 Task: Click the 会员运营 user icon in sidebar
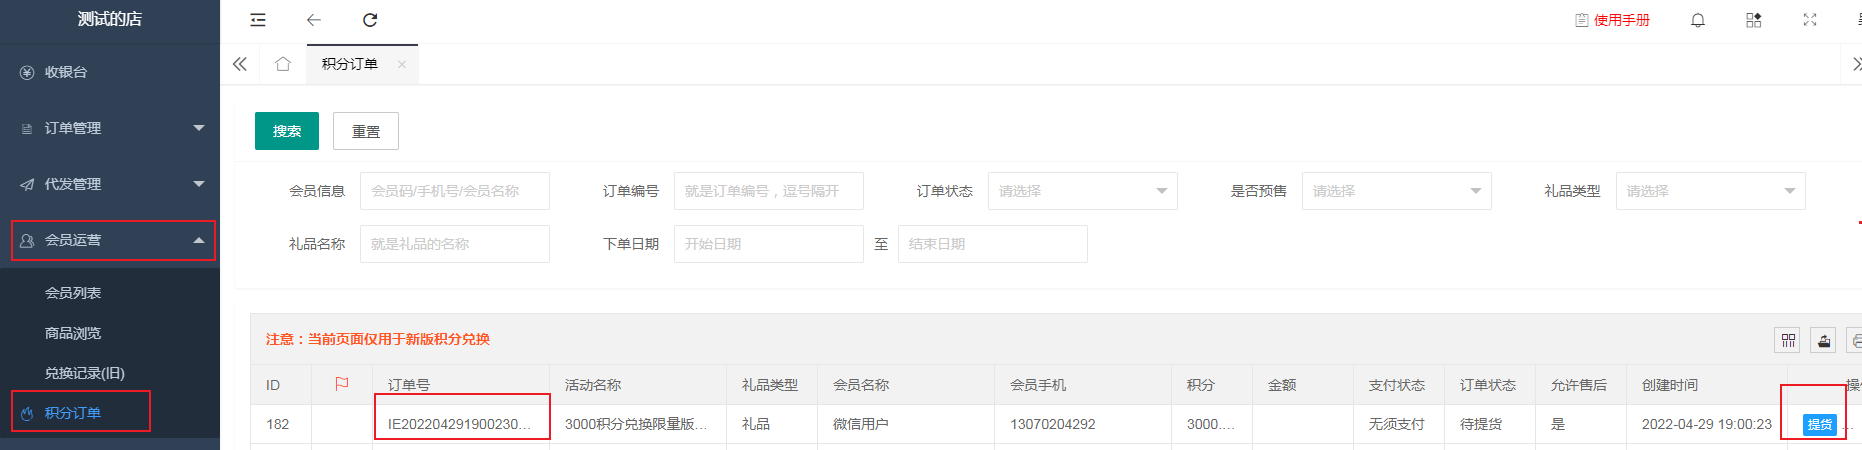[x=27, y=240]
